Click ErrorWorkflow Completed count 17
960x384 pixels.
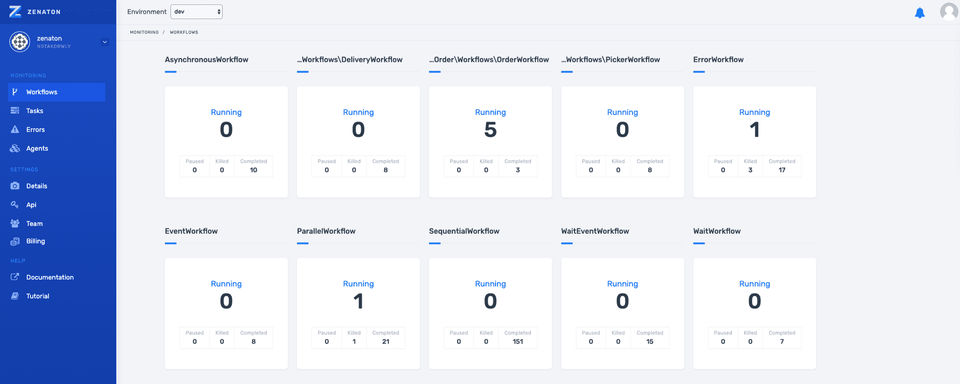point(782,170)
